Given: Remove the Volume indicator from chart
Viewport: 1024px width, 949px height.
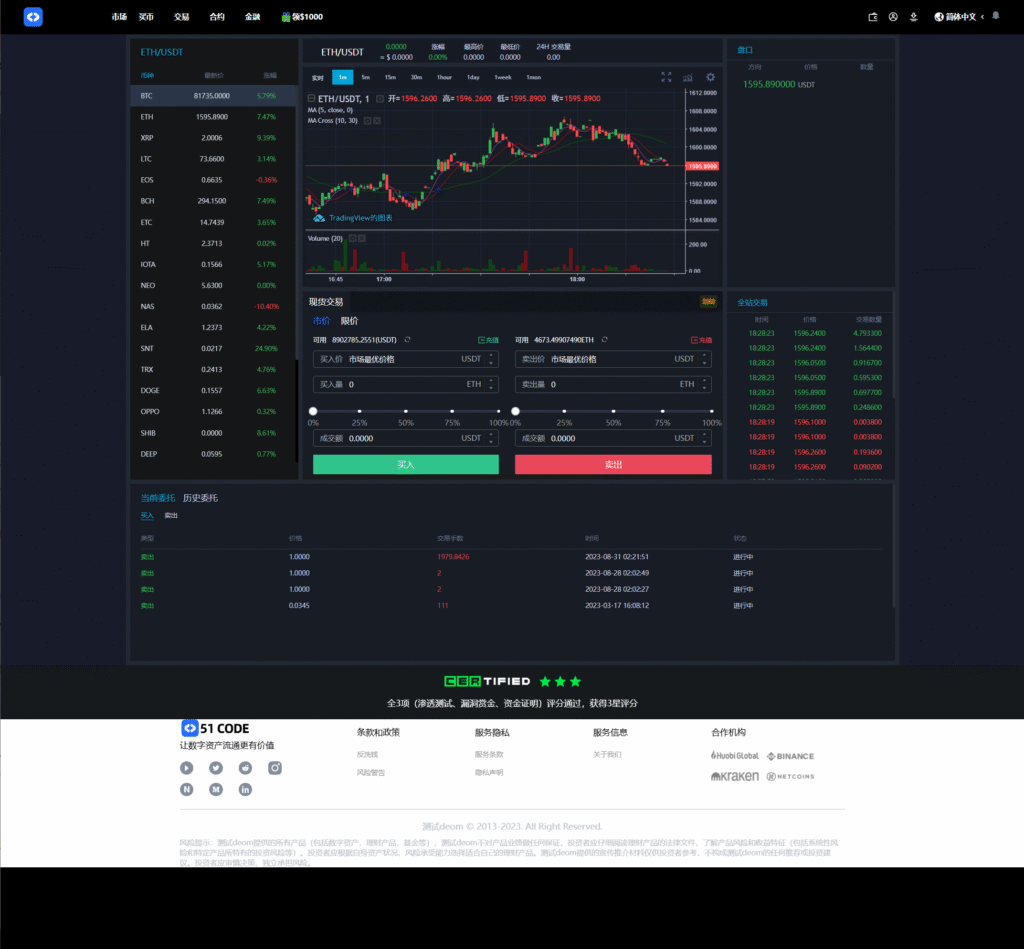Looking at the screenshot, I should click(361, 238).
